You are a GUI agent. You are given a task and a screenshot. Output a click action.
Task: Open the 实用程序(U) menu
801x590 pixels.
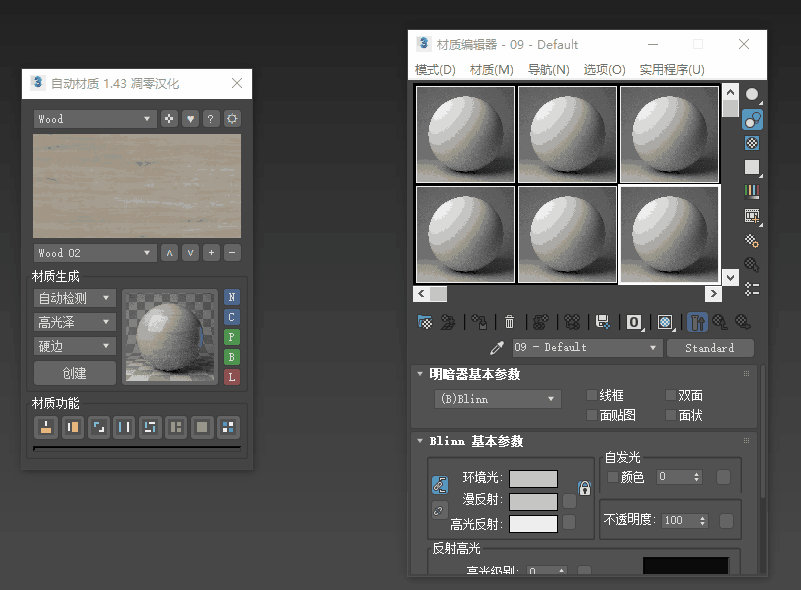tap(672, 69)
